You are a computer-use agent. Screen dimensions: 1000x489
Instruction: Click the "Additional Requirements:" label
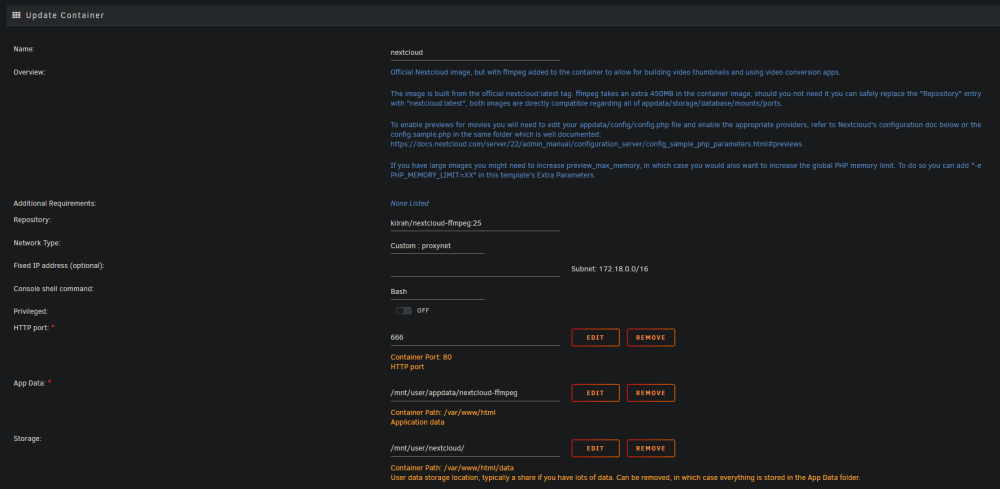coord(55,203)
